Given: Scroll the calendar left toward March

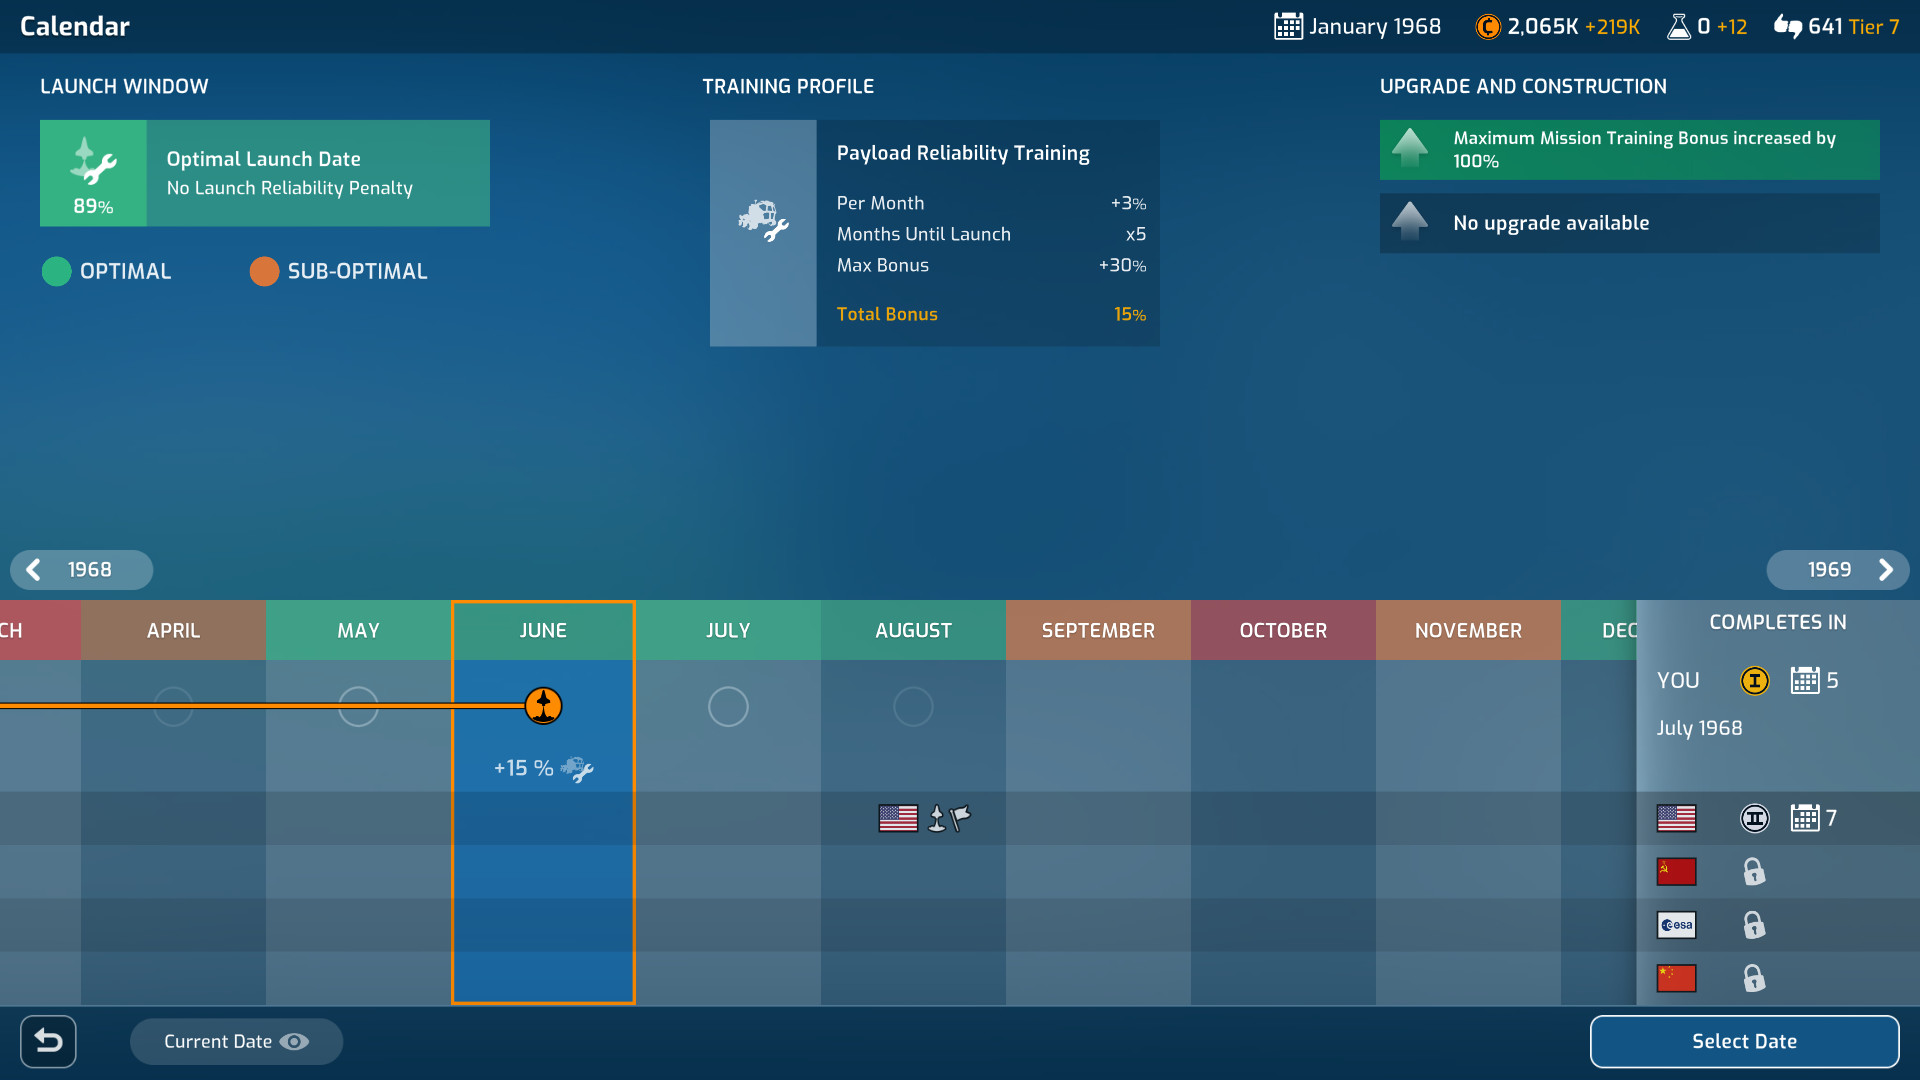Looking at the screenshot, I should pos(32,568).
